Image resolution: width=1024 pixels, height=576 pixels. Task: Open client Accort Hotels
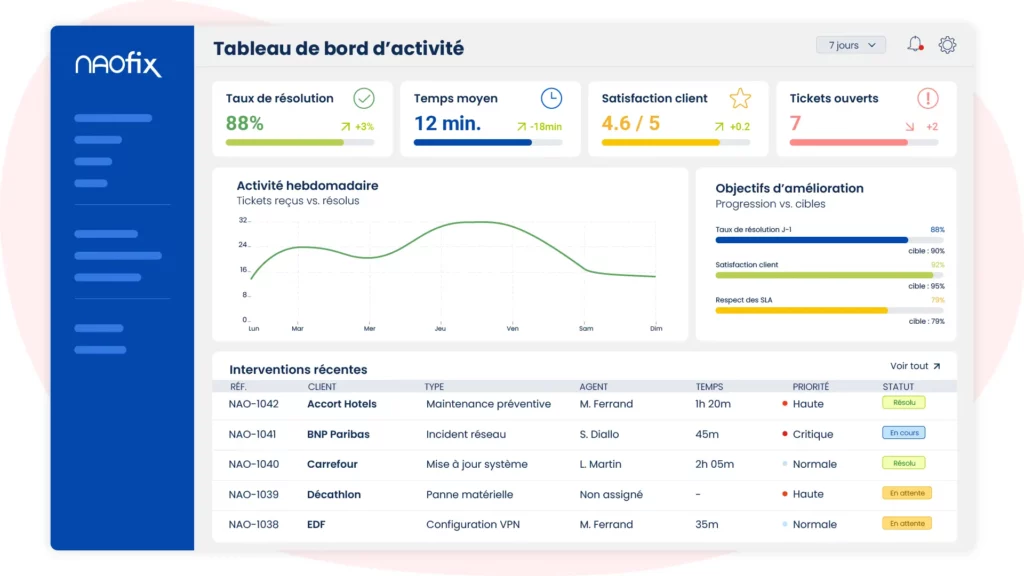pyautogui.click(x=342, y=404)
